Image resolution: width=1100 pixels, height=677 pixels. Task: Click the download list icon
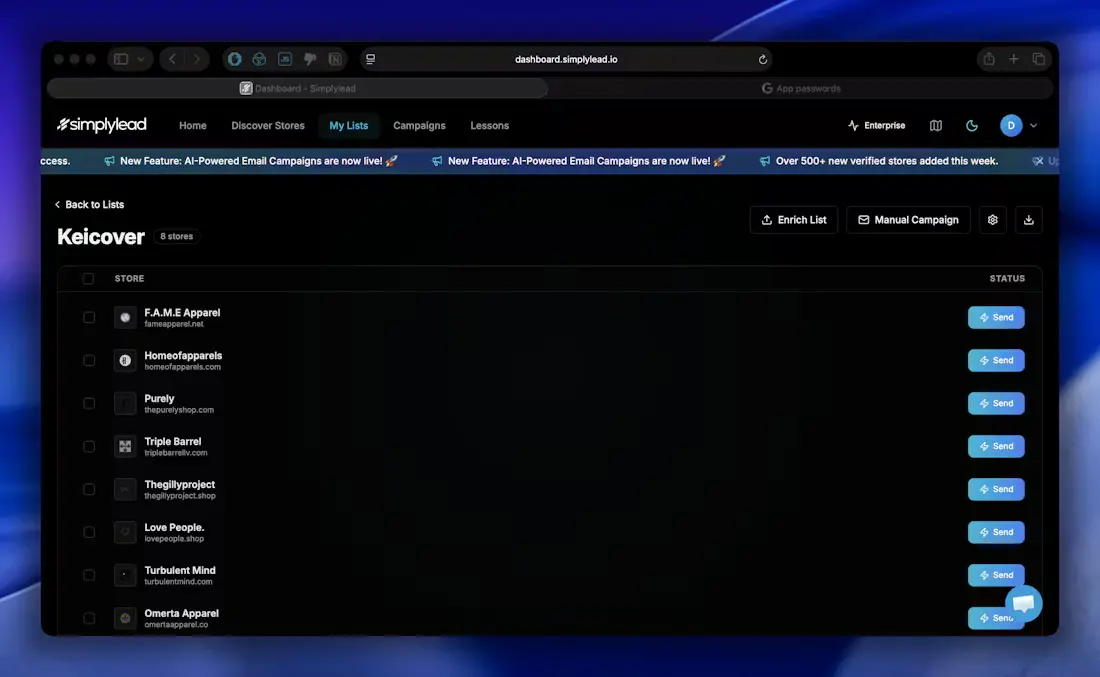tap(1028, 220)
